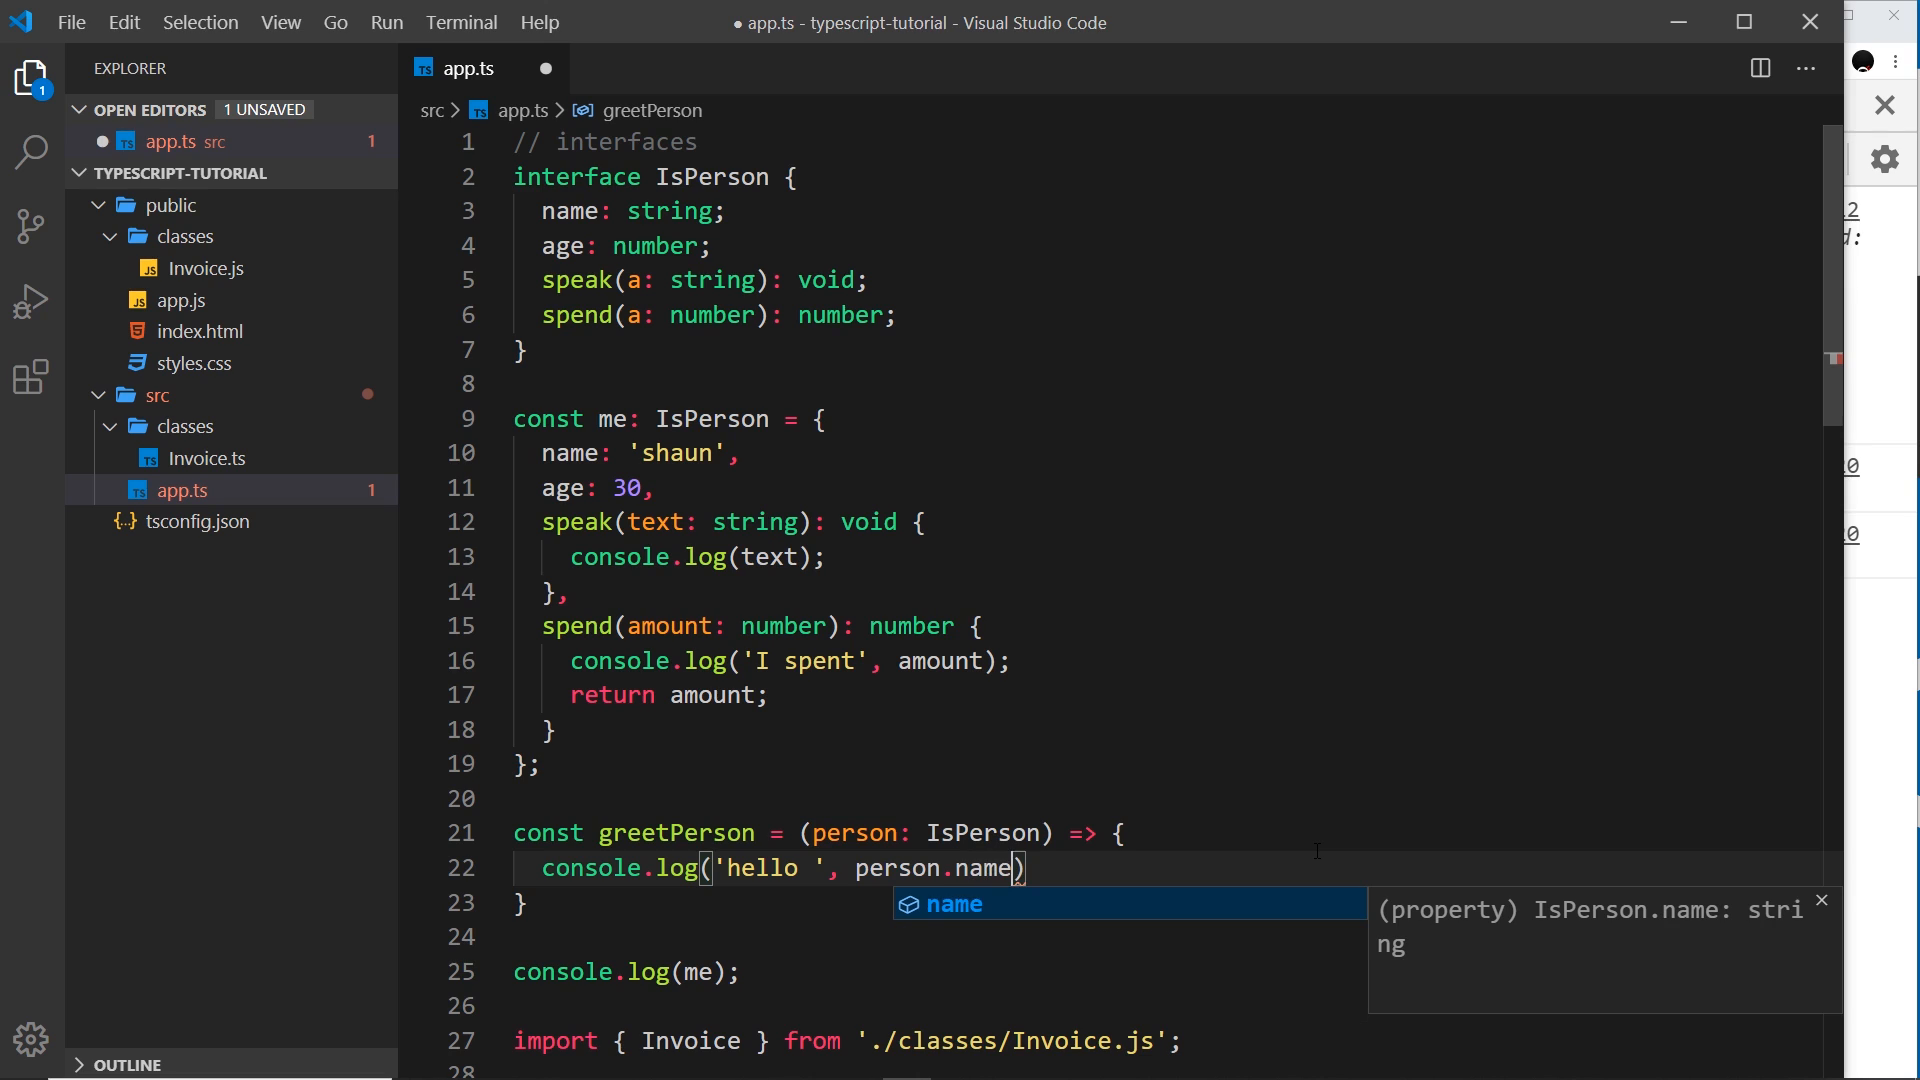Open Manage gear in activity bar
1920x1080 pixels.
point(32,1039)
